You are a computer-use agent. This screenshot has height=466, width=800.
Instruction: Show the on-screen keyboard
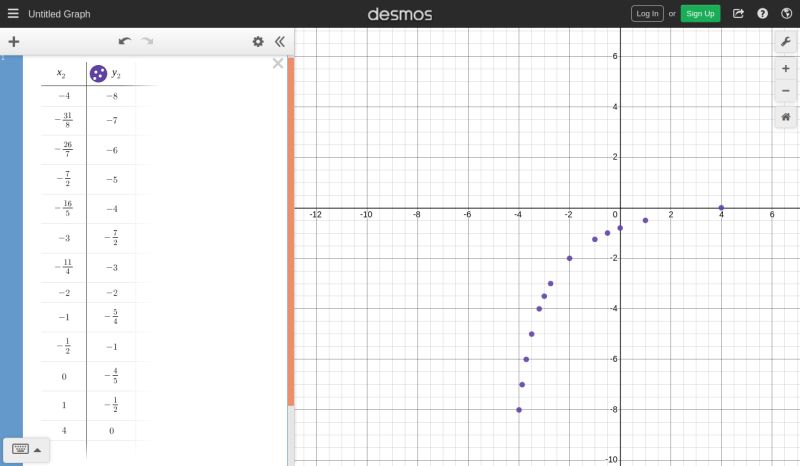pos(20,449)
